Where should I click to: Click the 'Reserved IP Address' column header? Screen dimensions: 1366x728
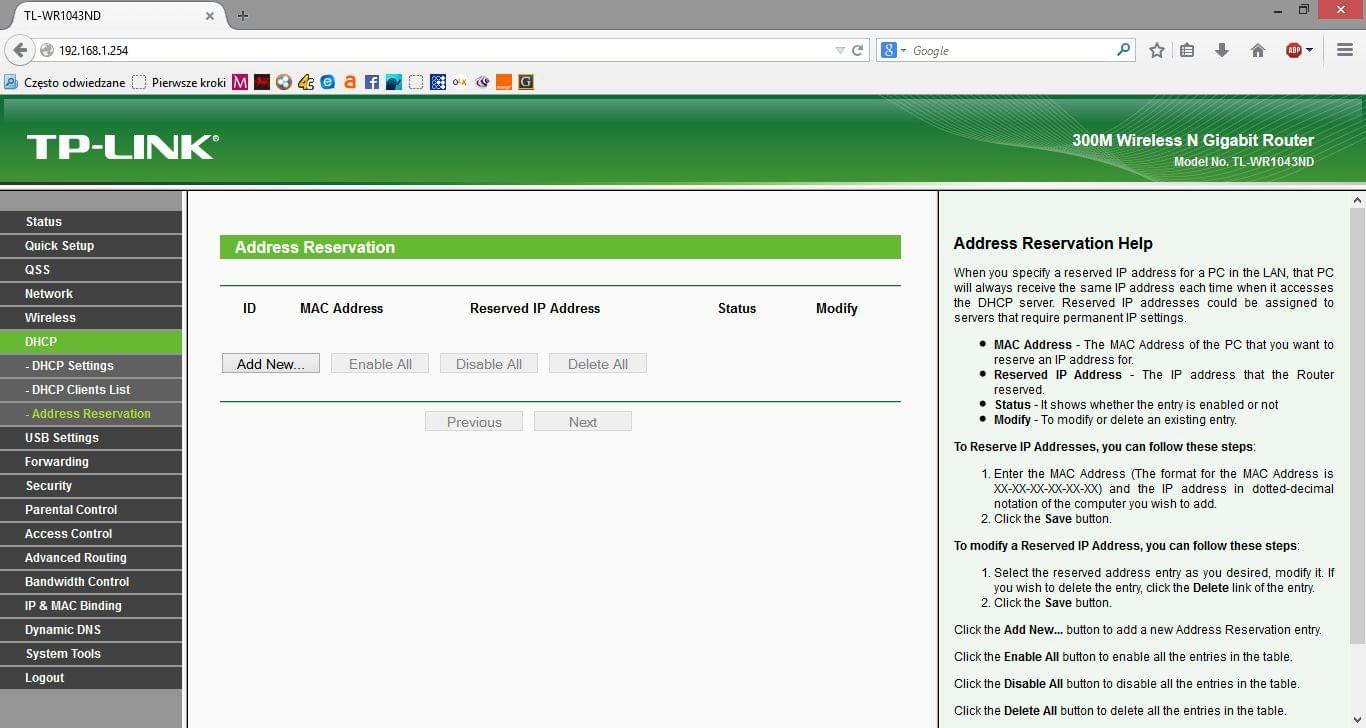(x=535, y=309)
